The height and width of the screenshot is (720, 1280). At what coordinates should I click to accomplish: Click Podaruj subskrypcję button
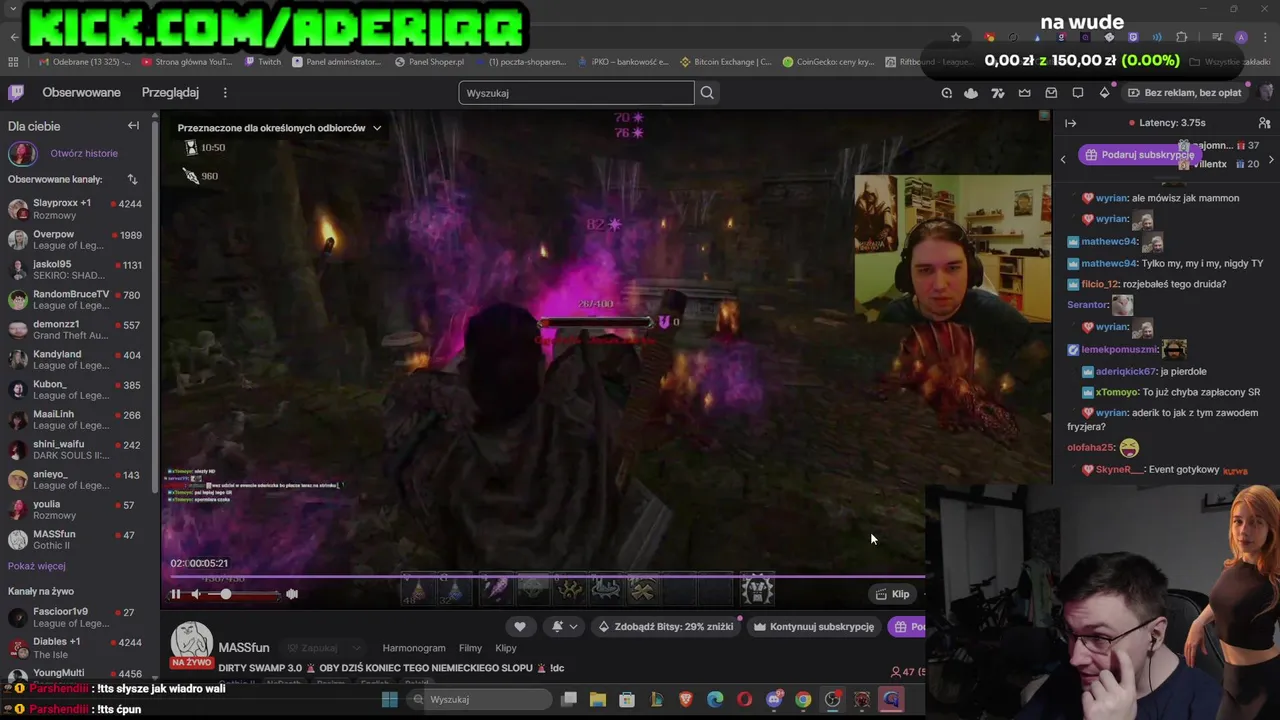pyautogui.click(x=1138, y=155)
